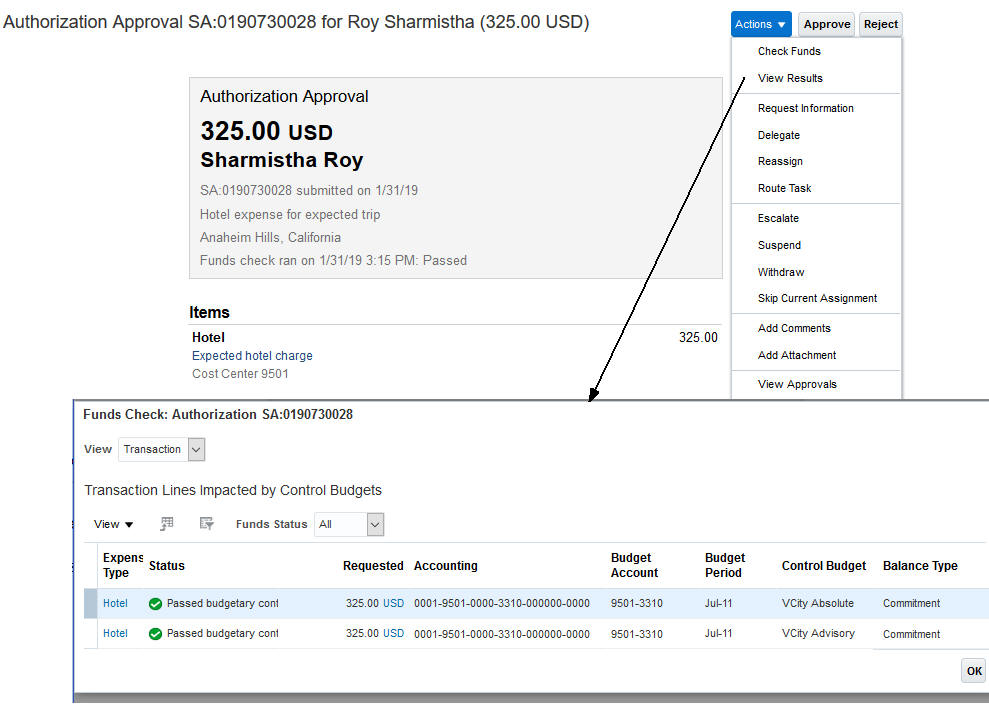Click the USD link in VCity Advisory row
Image resolution: width=989 pixels, height=712 pixels.
(x=393, y=633)
